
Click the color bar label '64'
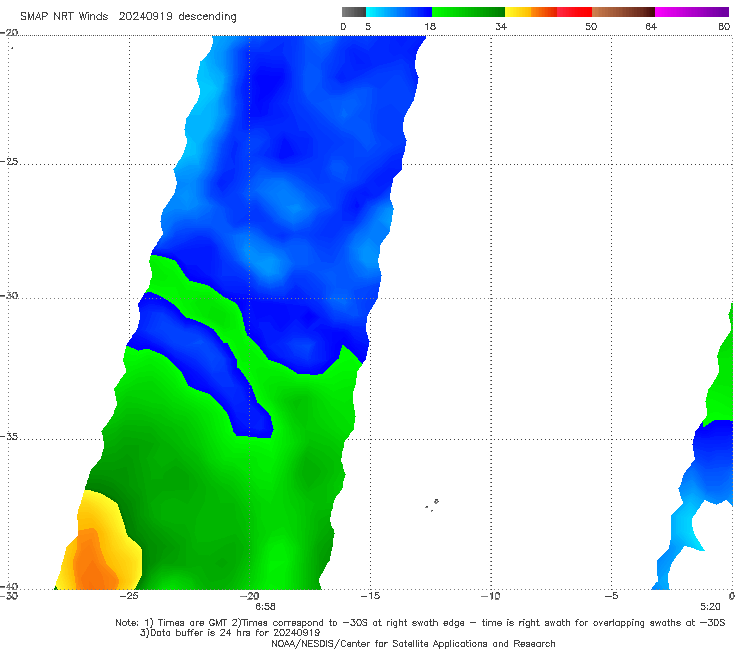pyautogui.click(x=651, y=27)
